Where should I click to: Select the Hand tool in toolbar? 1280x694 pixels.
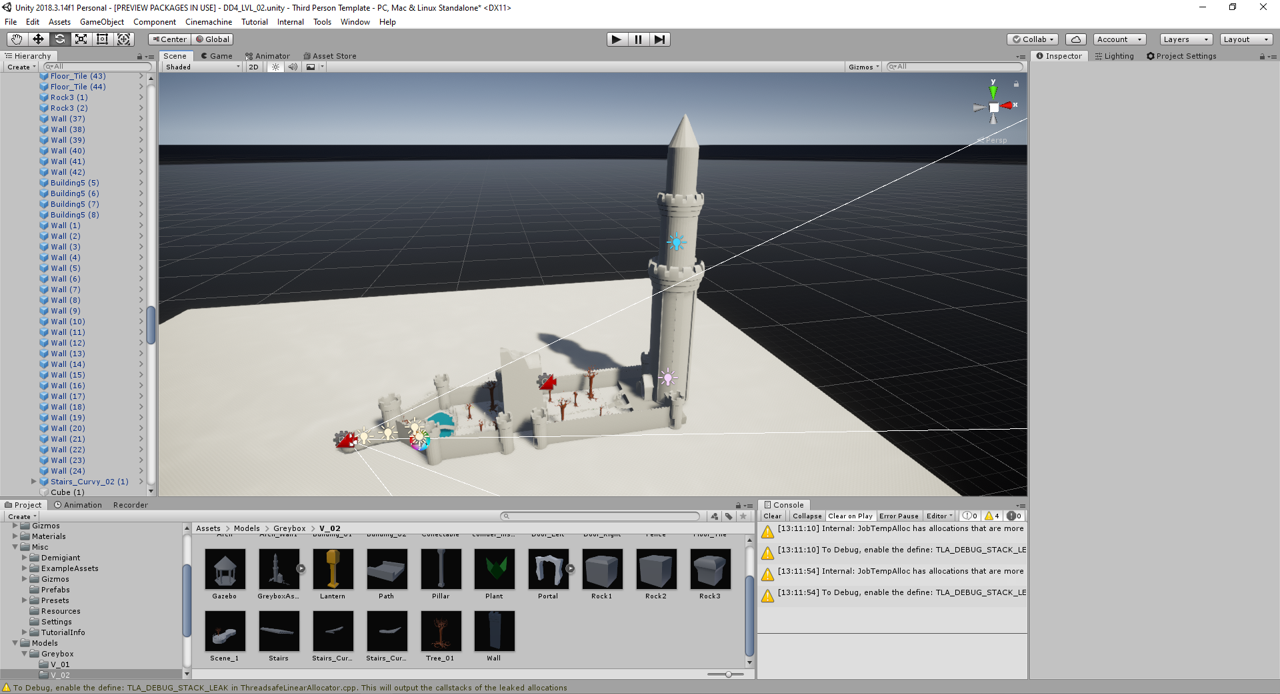click(x=17, y=39)
